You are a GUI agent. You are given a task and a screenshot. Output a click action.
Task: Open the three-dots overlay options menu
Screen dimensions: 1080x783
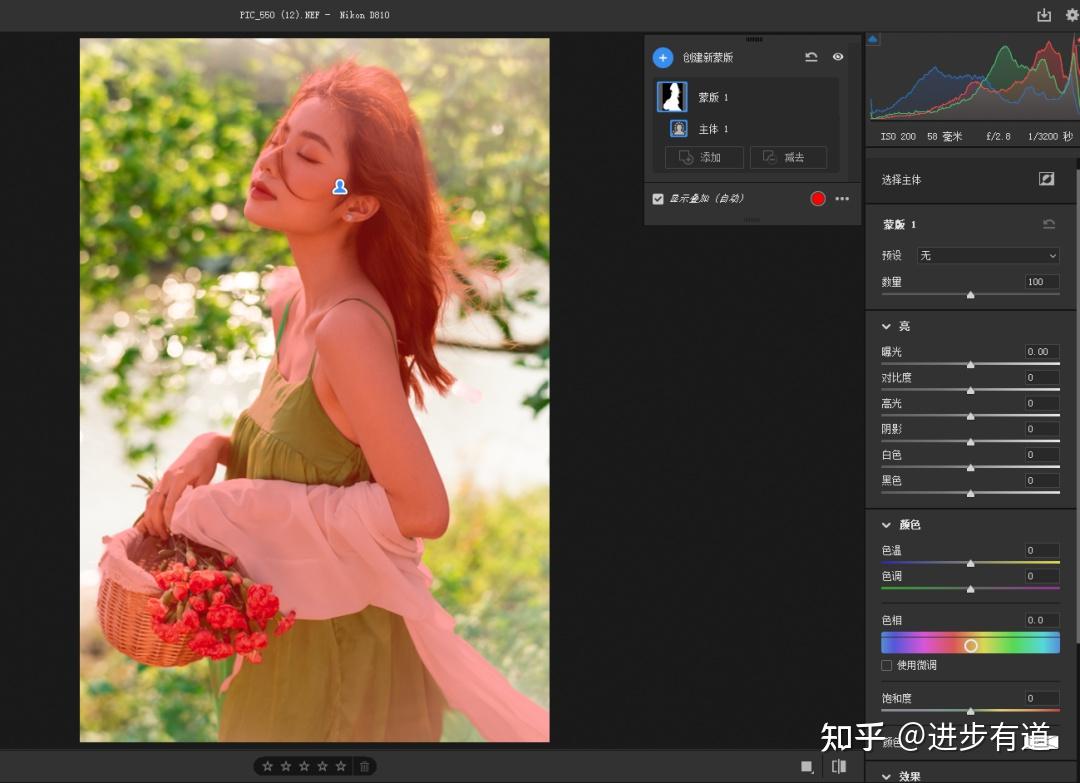tap(842, 199)
